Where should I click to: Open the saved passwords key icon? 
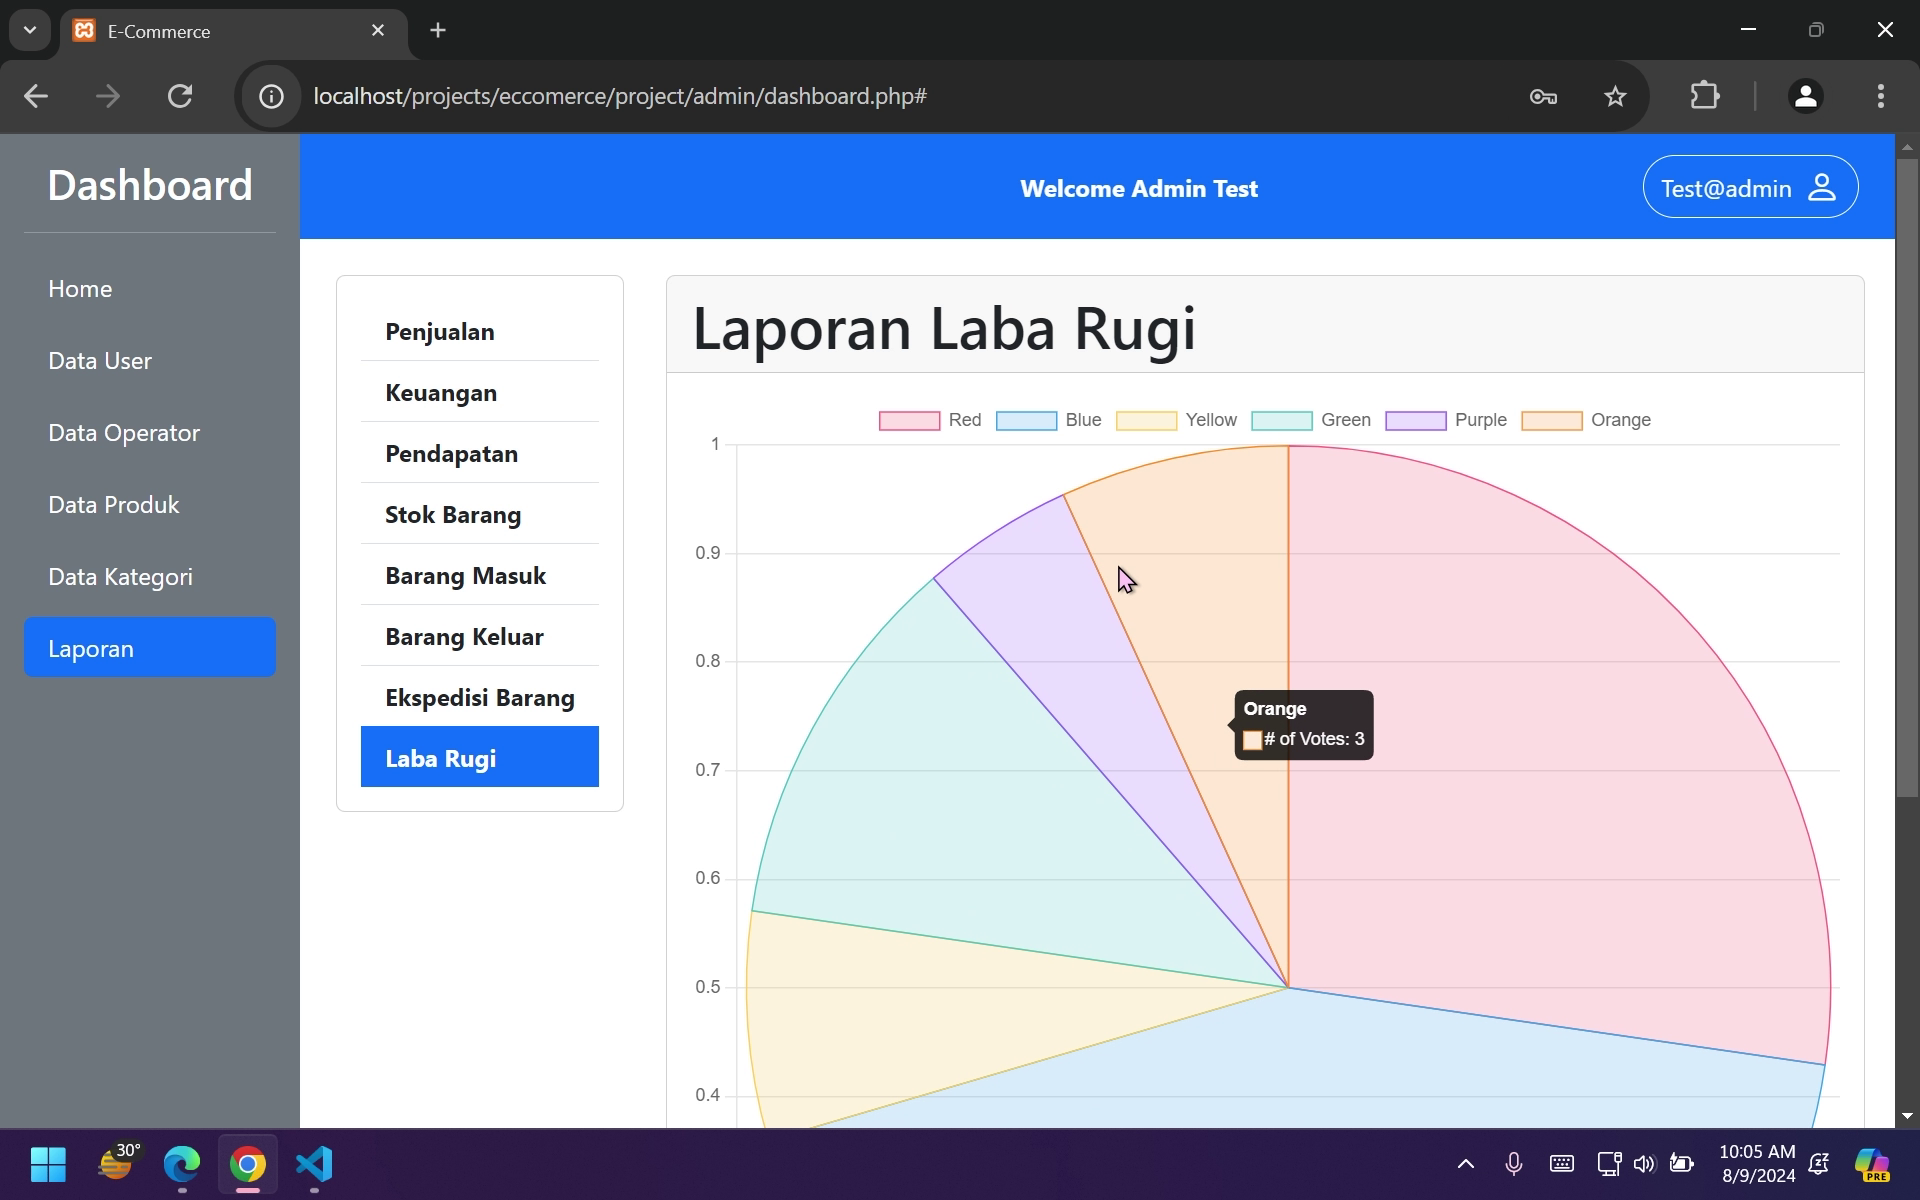point(1543,96)
